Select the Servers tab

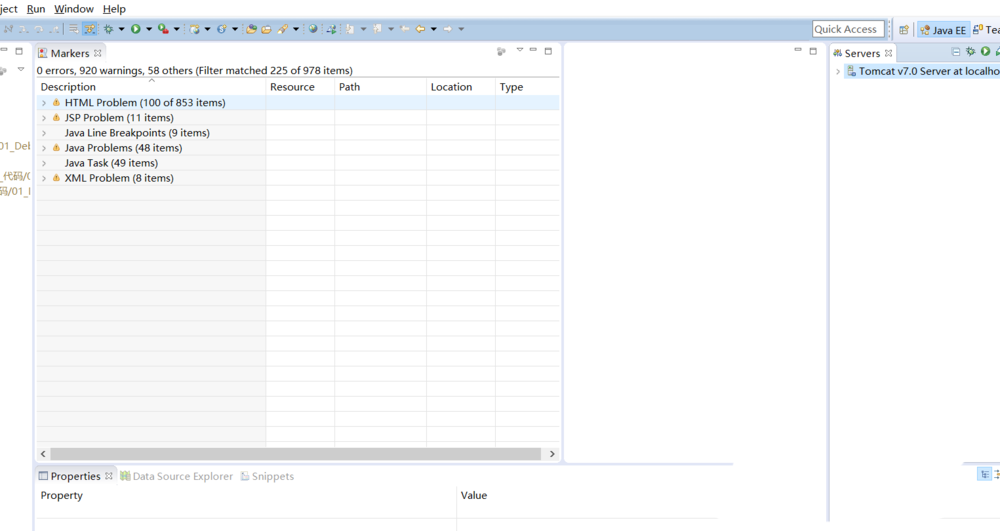tap(862, 53)
